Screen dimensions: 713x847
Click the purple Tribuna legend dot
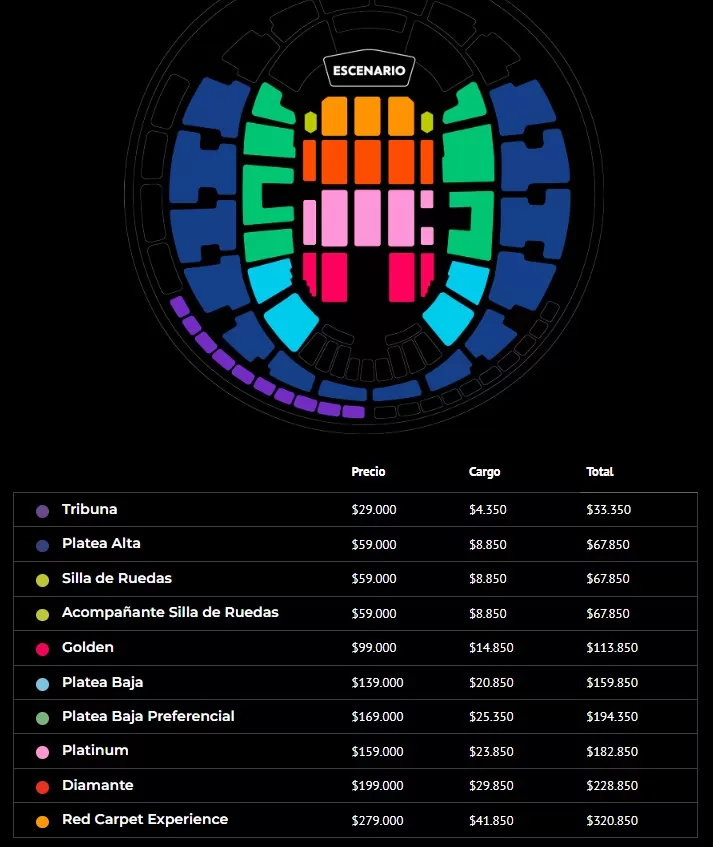point(42,511)
